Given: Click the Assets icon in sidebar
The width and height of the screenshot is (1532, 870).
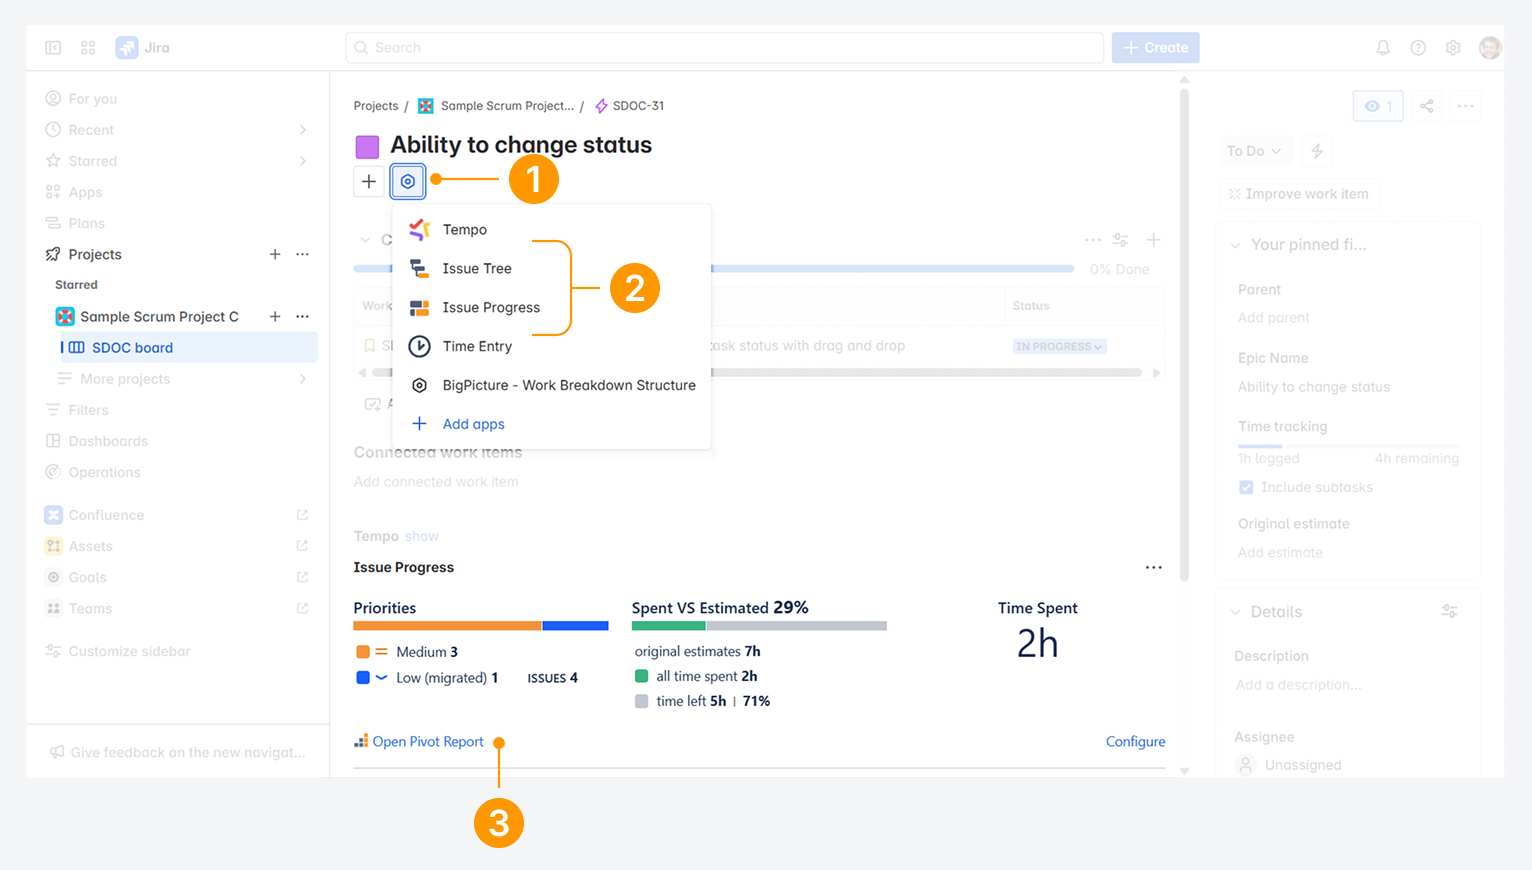Looking at the screenshot, I should pos(53,546).
